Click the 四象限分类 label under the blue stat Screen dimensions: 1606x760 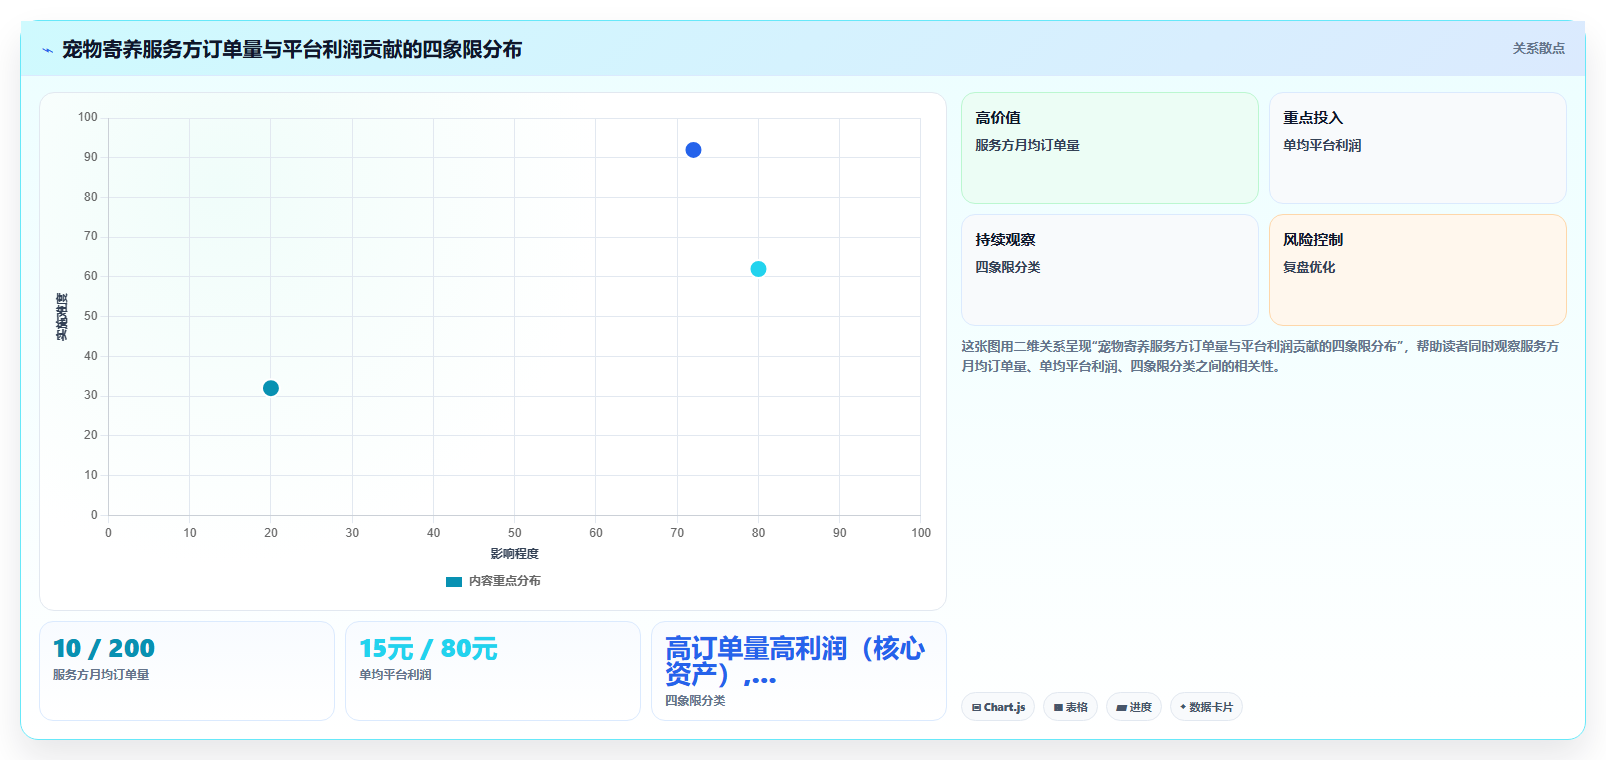click(x=695, y=701)
